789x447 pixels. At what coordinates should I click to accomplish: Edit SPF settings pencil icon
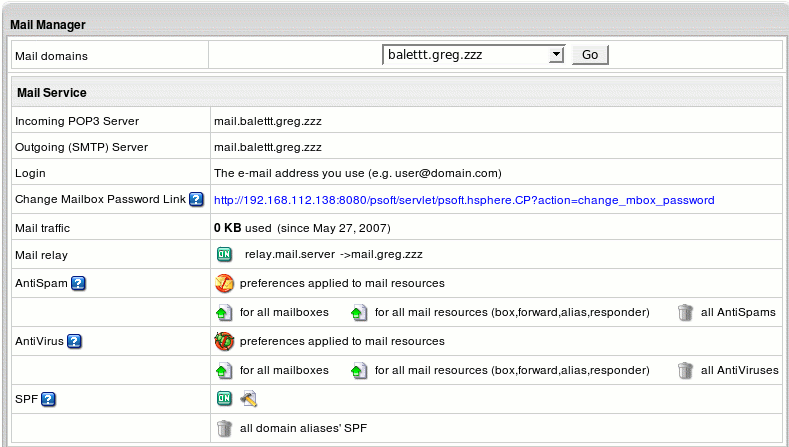point(249,400)
